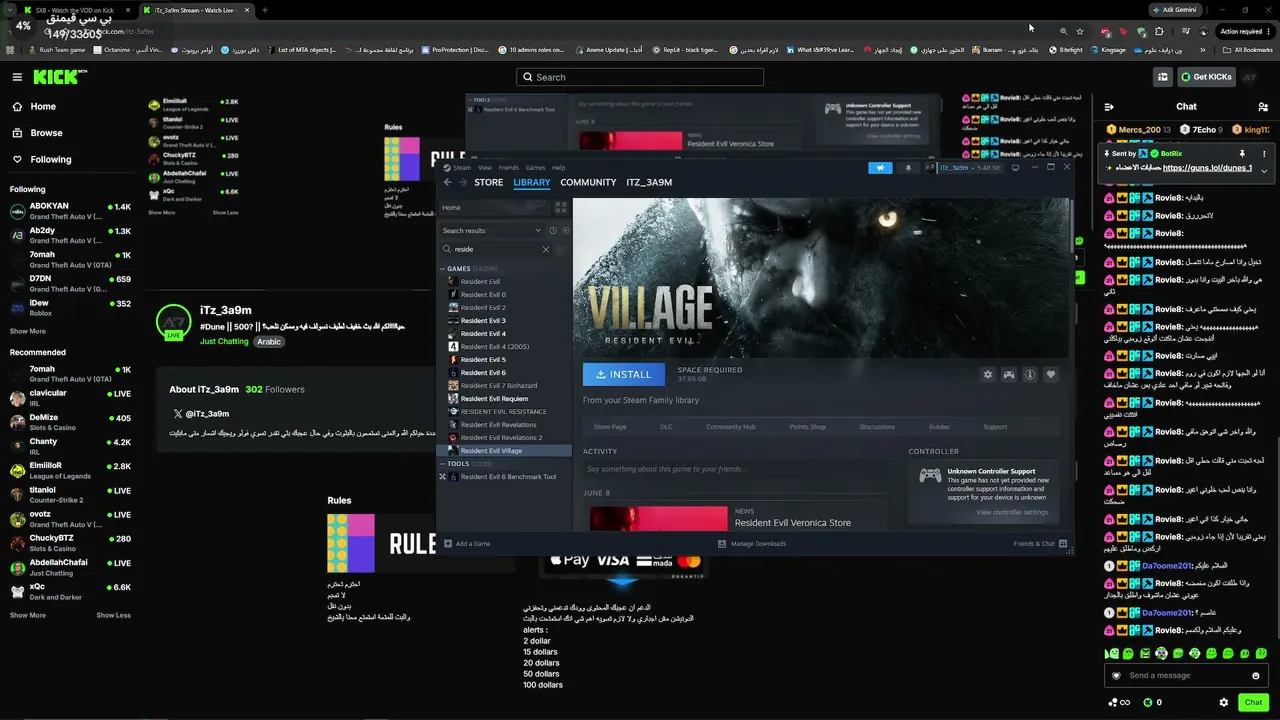
Task: Clear the Steam library search text
Action: (546, 249)
